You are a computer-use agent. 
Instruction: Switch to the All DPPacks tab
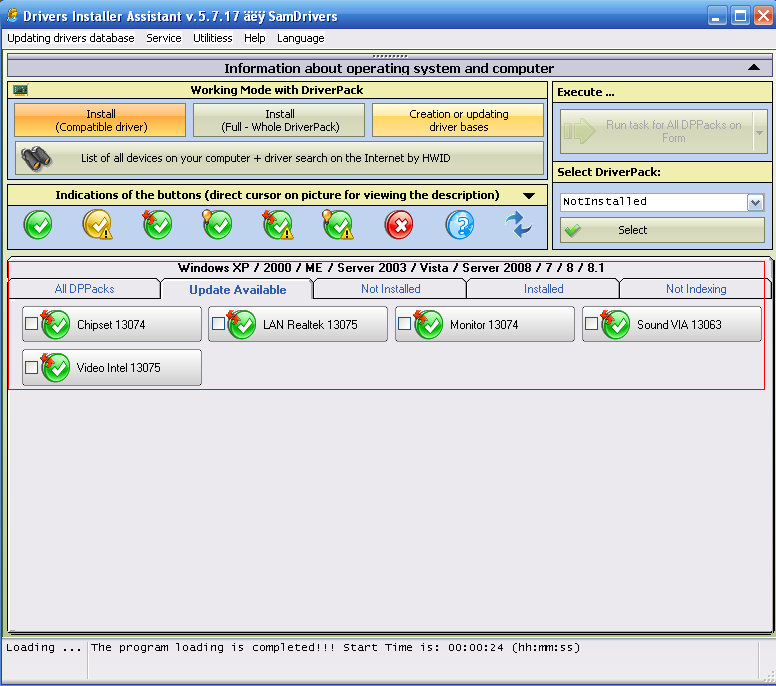pos(85,289)
